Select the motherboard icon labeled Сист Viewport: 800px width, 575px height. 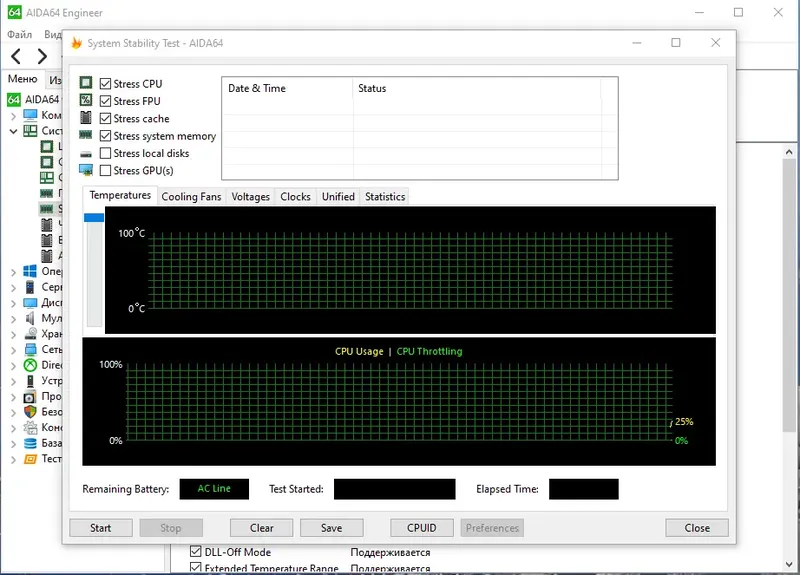click(x=30, y=131)
